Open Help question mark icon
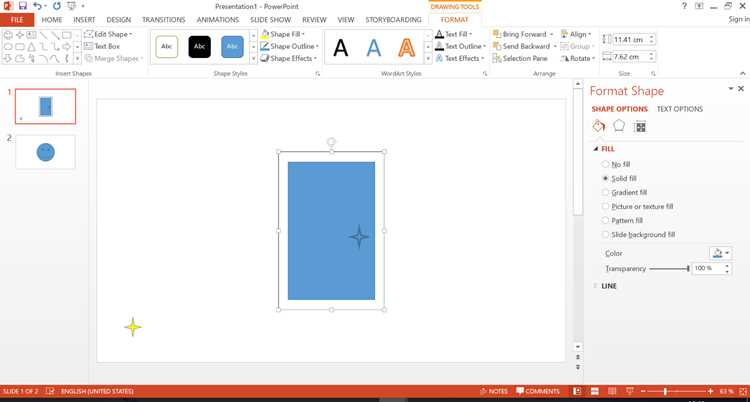The image size is (750, 402). (684, 6)
